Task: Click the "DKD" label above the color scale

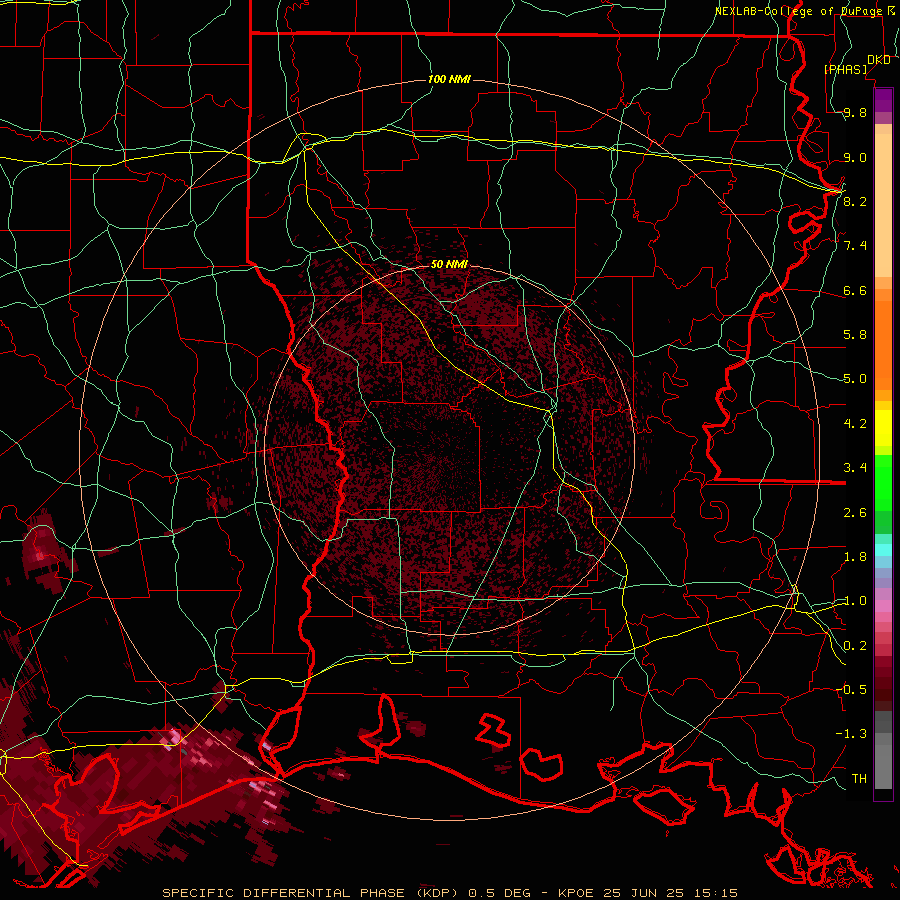Action: point(879,60)
